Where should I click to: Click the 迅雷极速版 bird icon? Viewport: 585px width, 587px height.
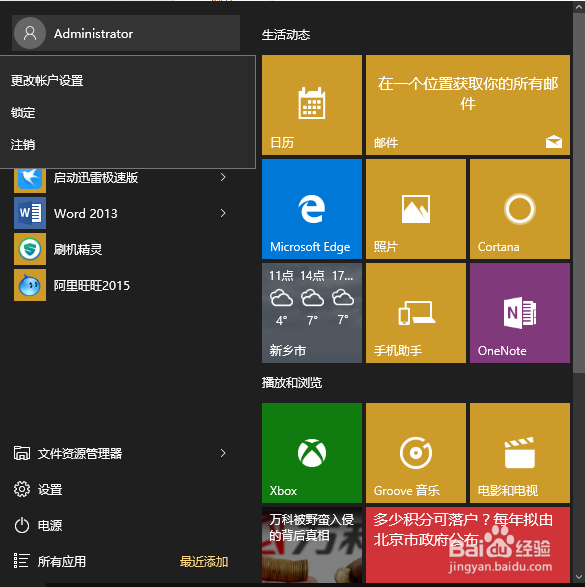coord(30,180)
